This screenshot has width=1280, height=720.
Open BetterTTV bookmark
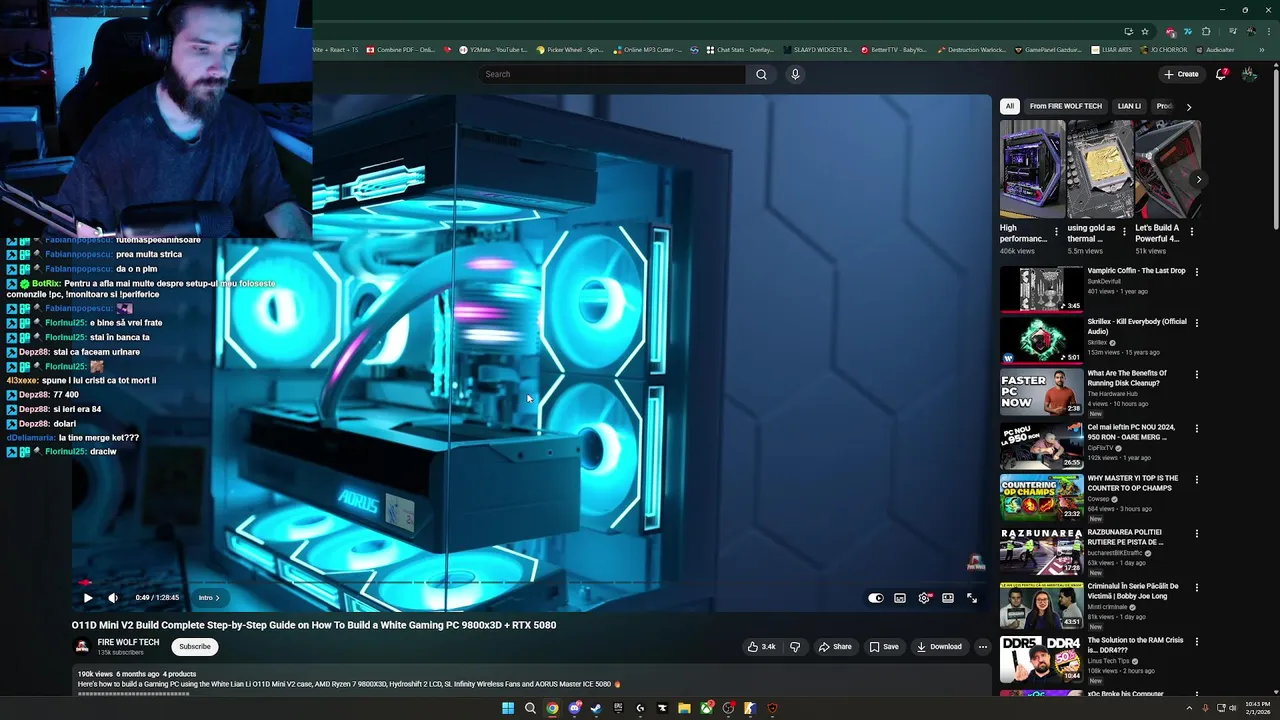pyautogui.click(x=893, y=49)
